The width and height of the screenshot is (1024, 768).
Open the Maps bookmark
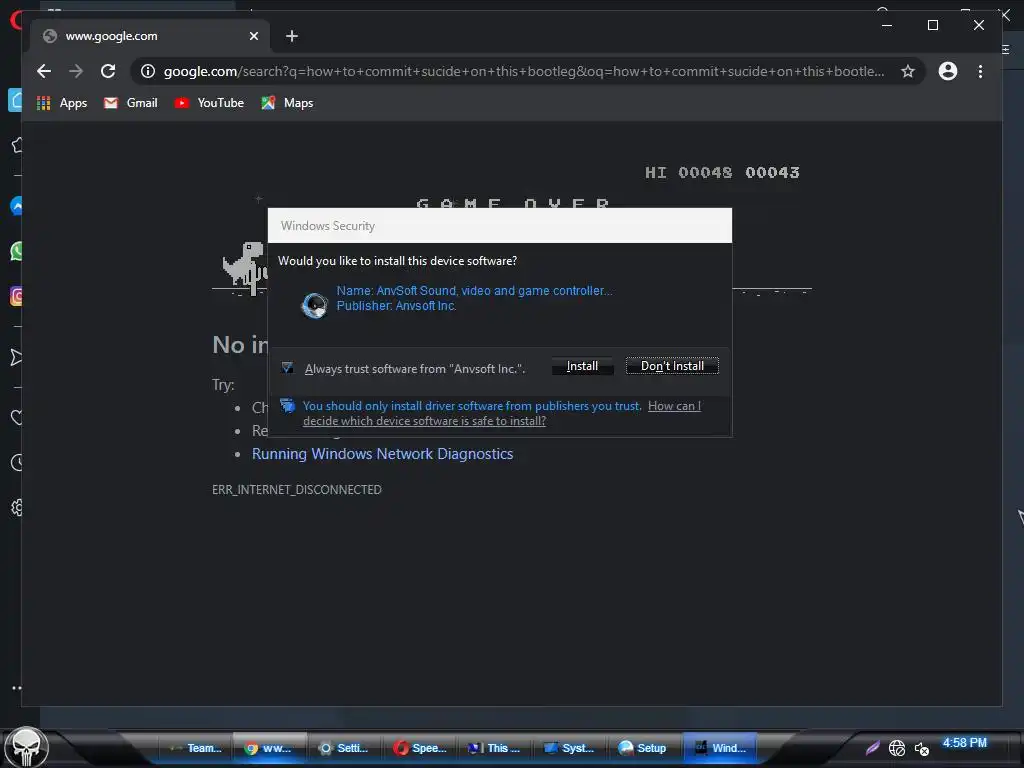click(287, 103)
